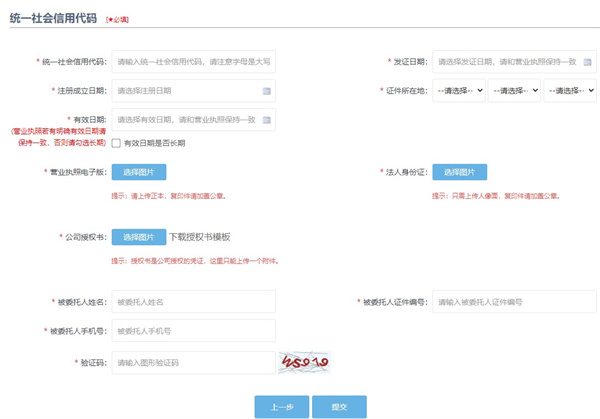Focus the 统一社会信用代码 input field
Viewport: 600px width, 419px height.
pos(194,62)
